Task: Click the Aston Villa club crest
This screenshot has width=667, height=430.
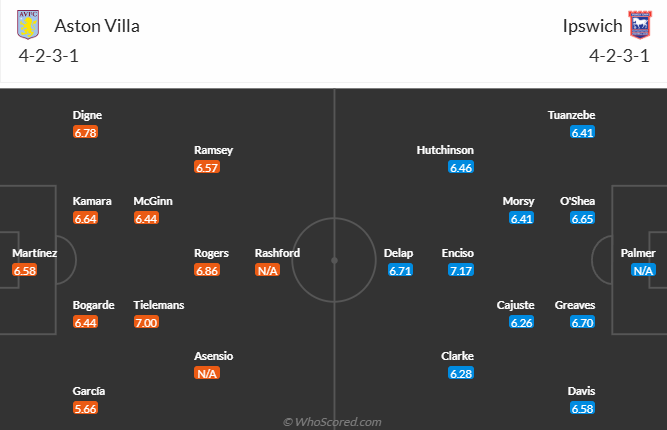Action: [x=30, y=26]
